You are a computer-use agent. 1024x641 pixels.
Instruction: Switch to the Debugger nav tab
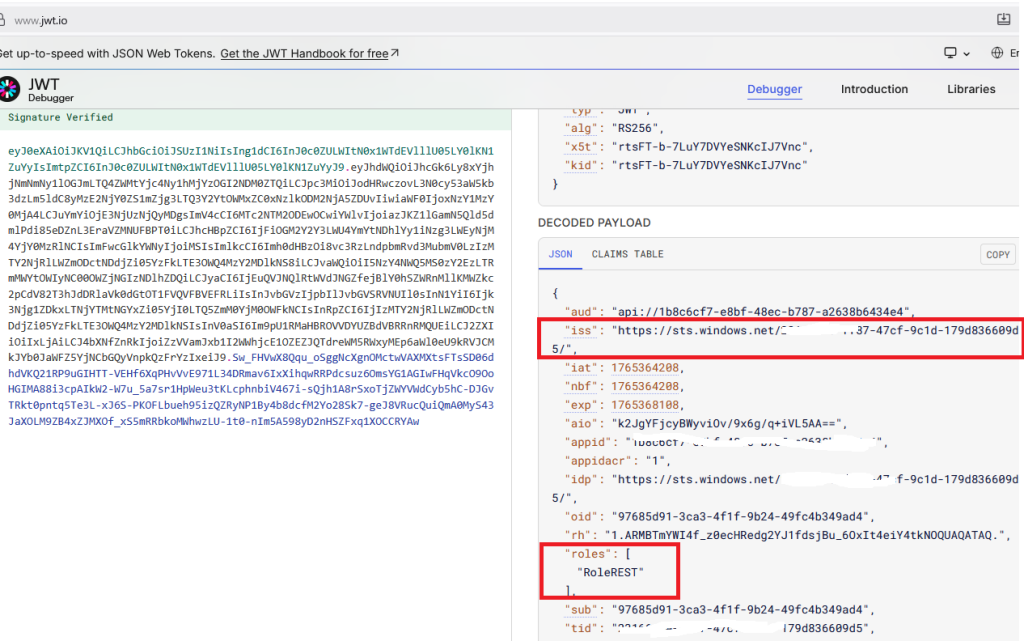(x=774, y=89)
